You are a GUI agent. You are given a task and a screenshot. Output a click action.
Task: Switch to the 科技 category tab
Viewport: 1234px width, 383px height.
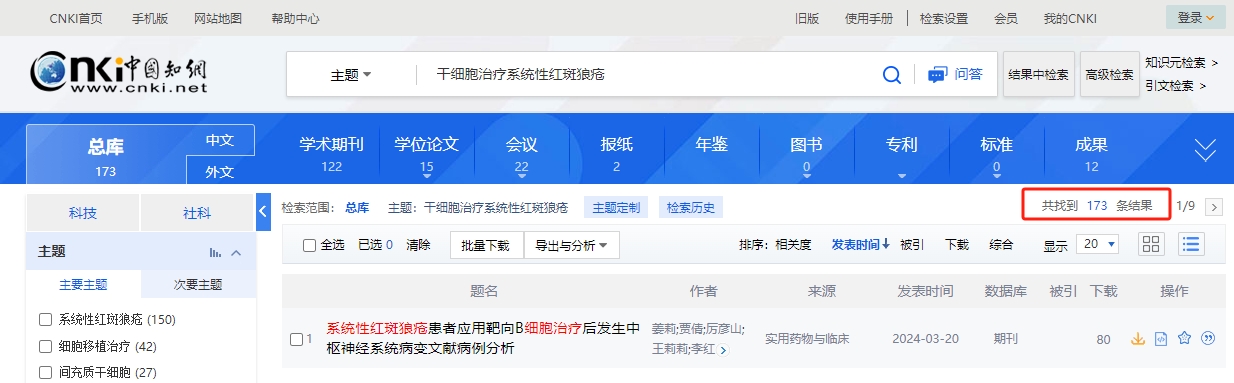[x=83, y=213]
